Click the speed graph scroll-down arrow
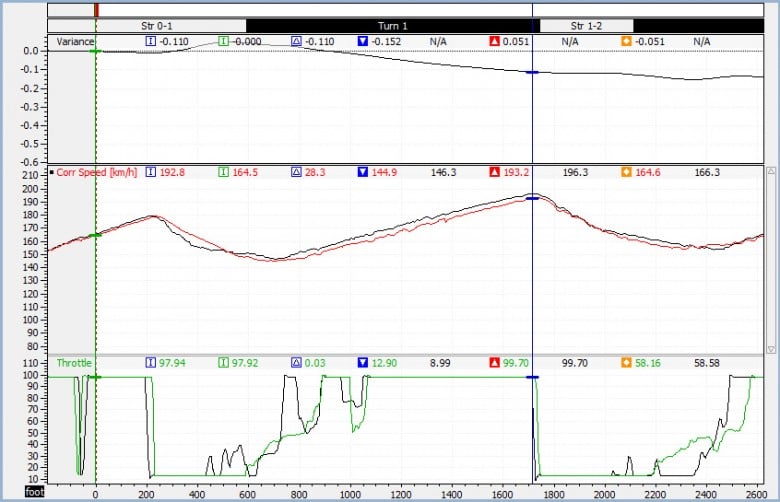The width and height of the screenshot is (780, 502). tap(771, 350)
